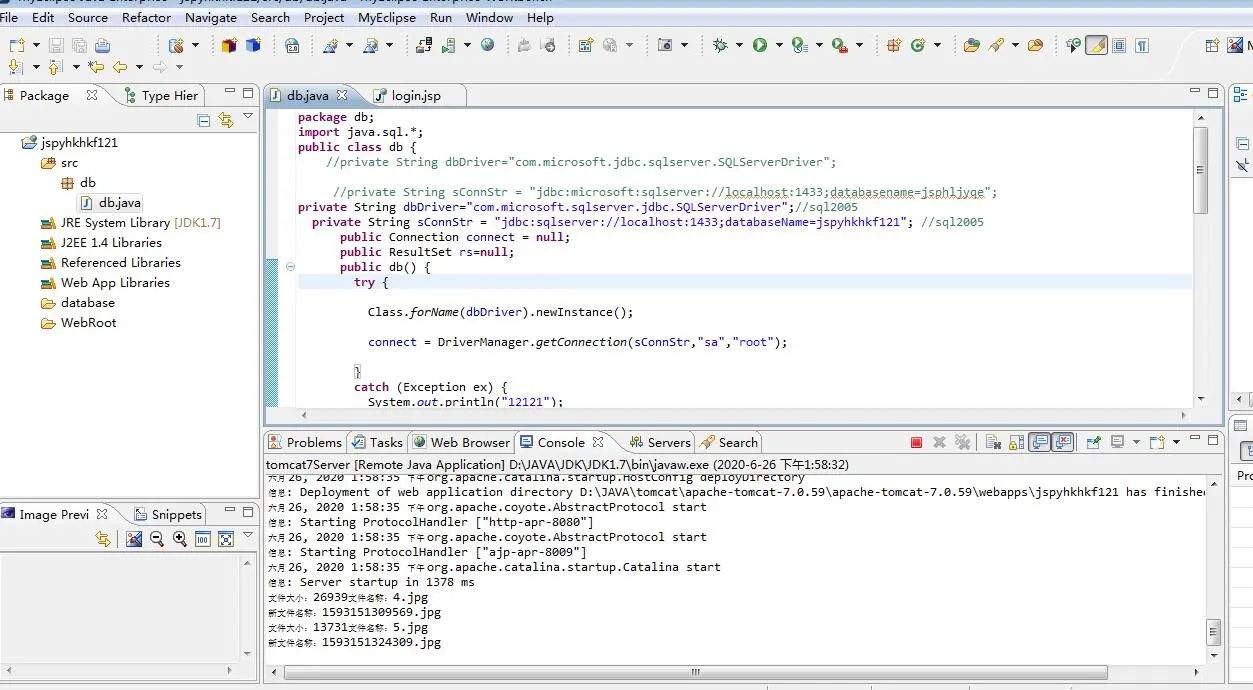The image size is (1253, 690).
Task: Click the Open Task folder icon
Action: pos(1036,45)
